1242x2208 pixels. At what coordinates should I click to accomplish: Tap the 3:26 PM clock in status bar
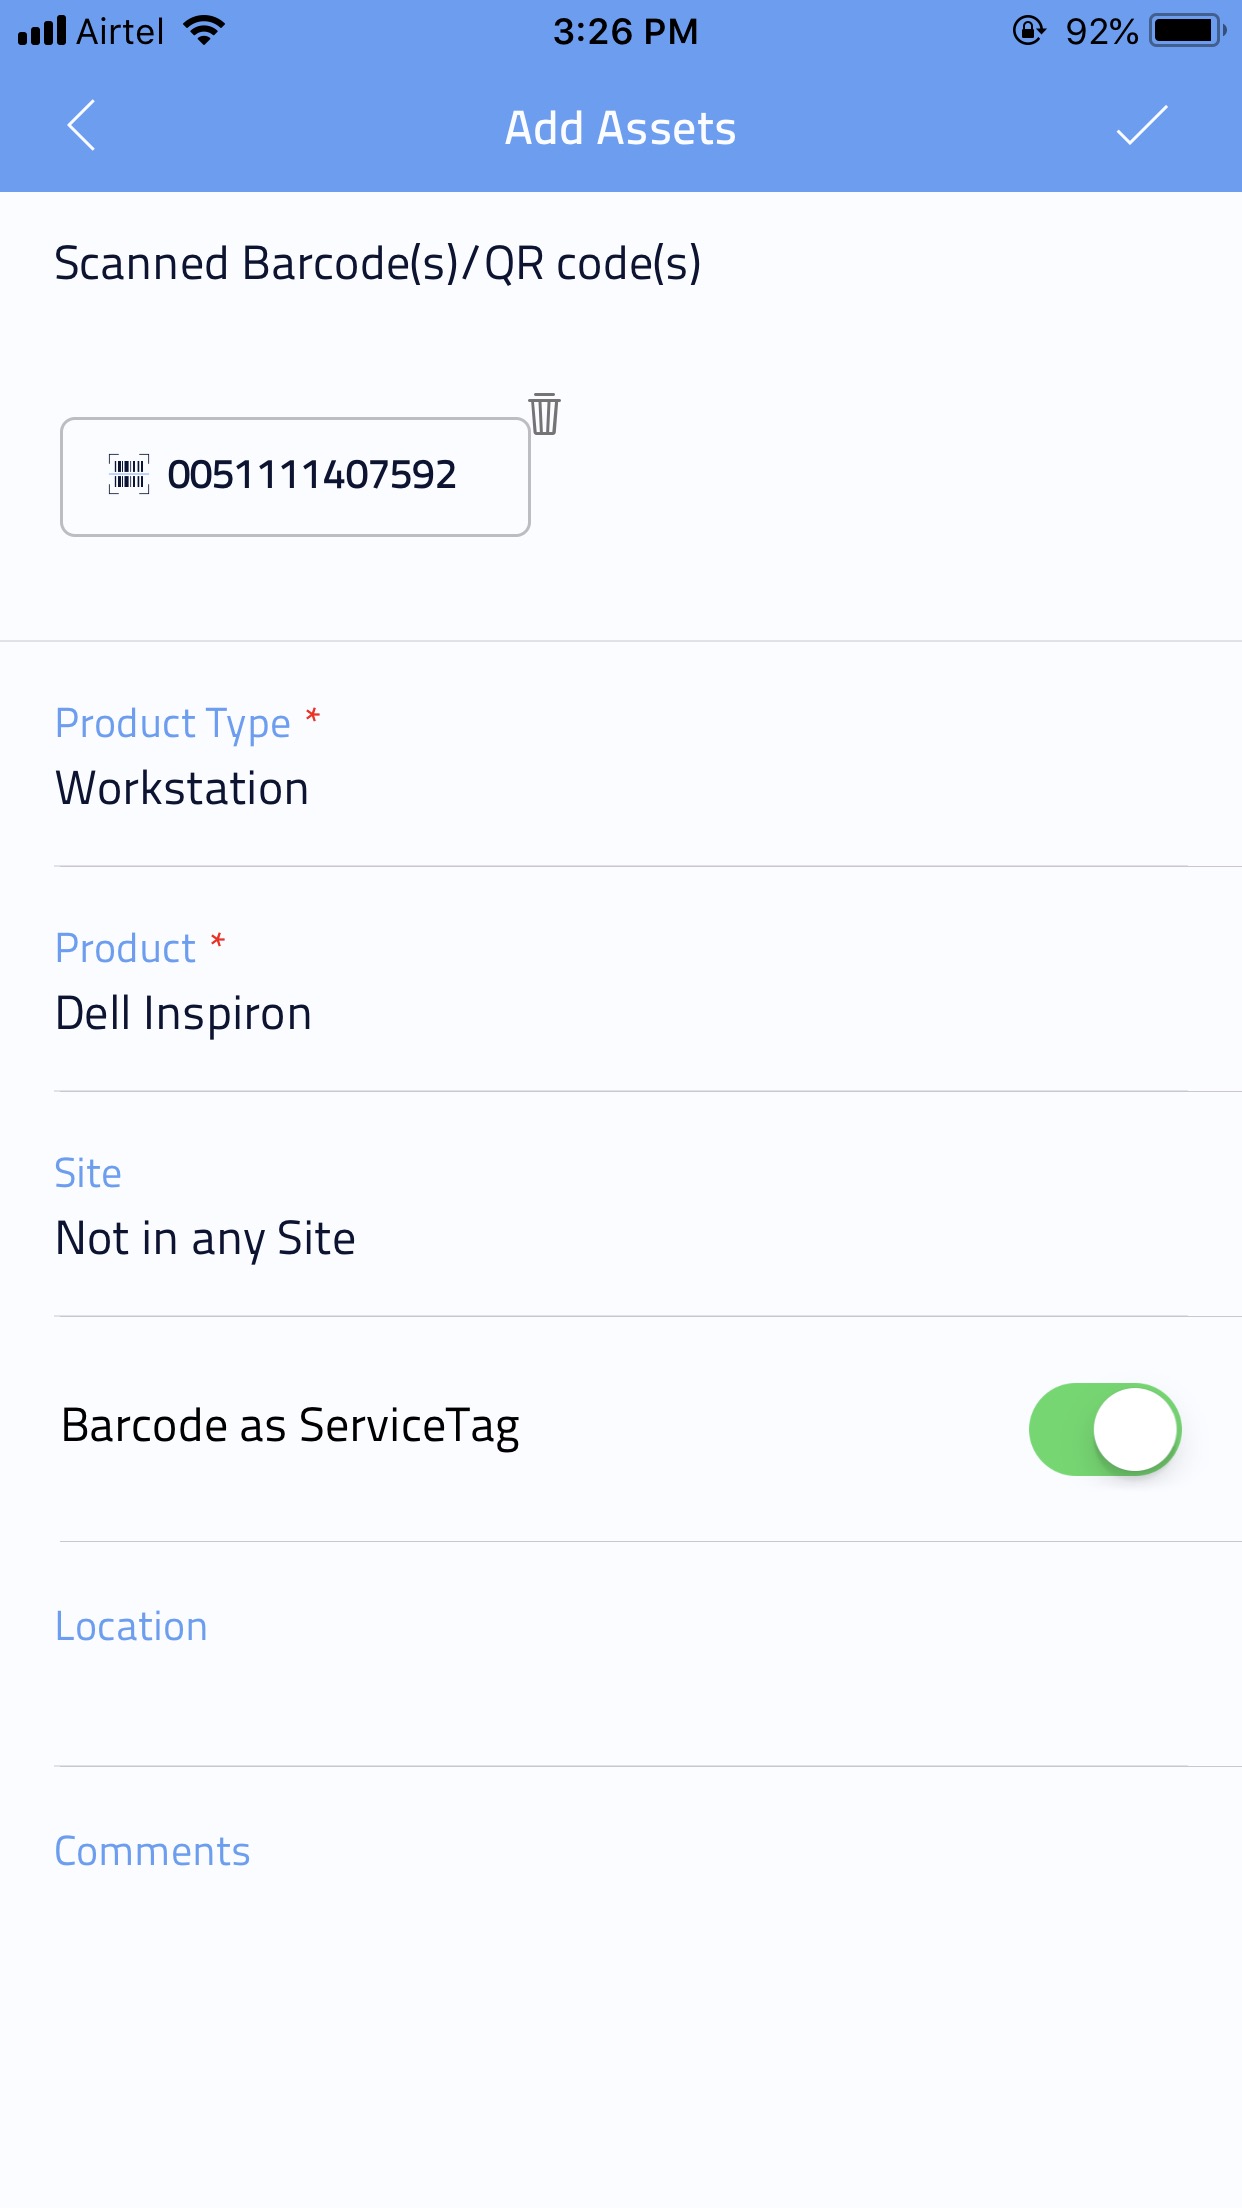pos(625,31)
